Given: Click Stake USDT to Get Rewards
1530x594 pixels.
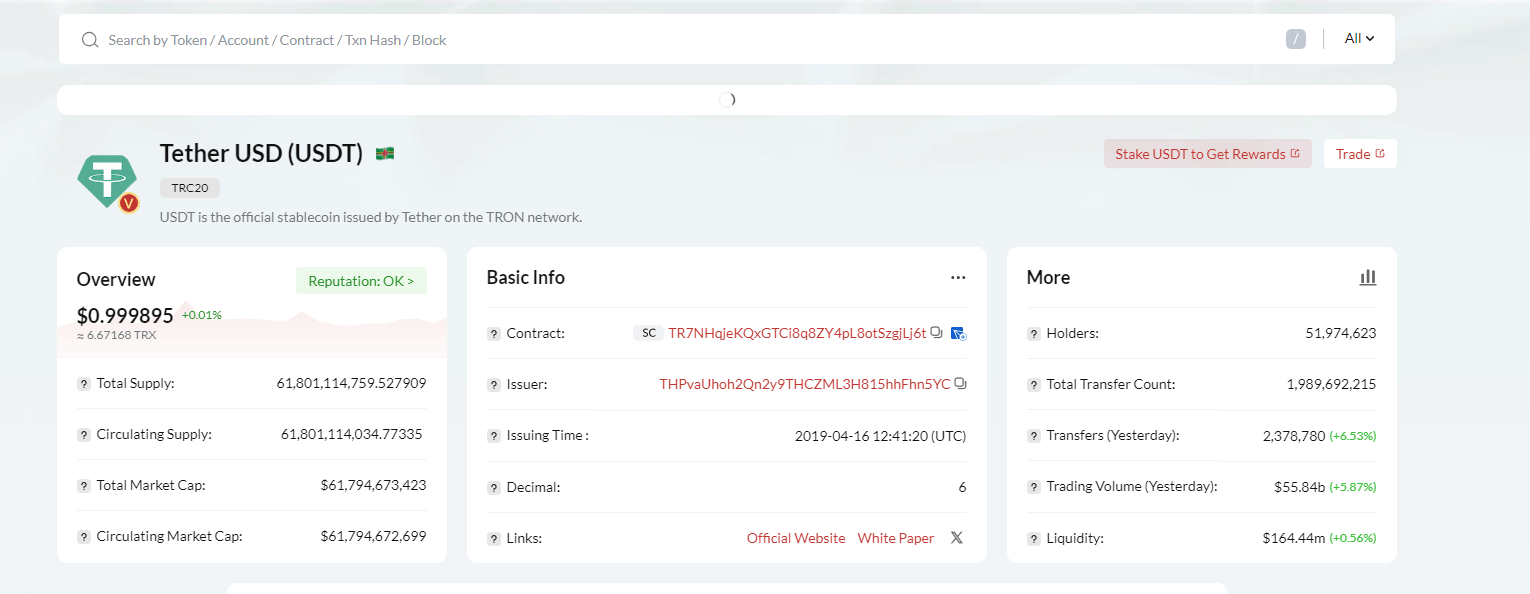Looking at the screenshot, I should [x=1207, y=153].
